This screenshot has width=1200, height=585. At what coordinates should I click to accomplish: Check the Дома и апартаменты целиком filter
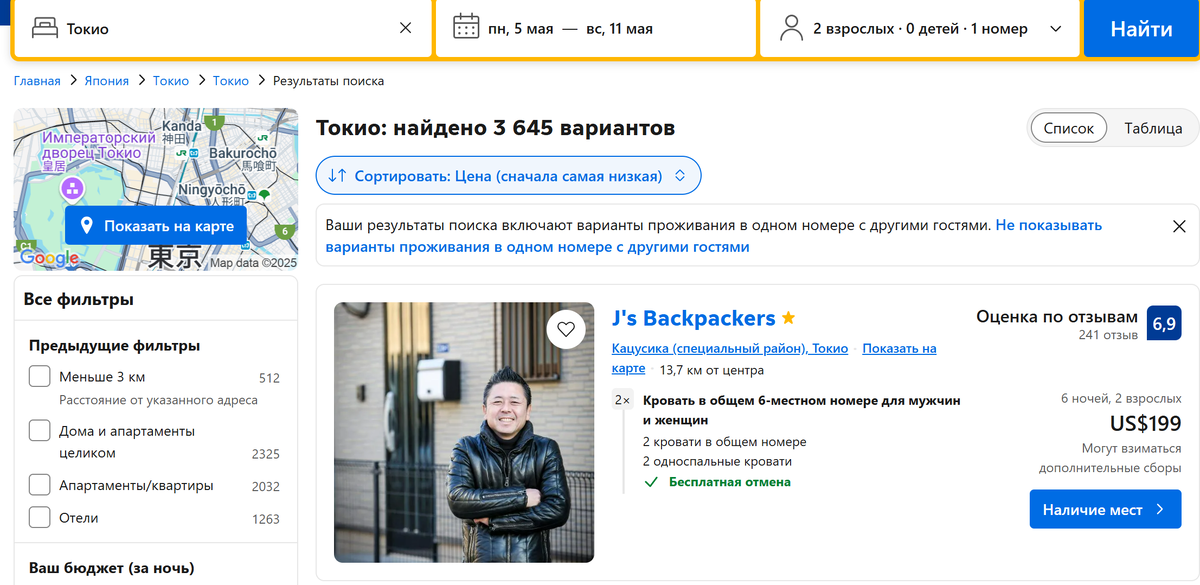point(40,431)
